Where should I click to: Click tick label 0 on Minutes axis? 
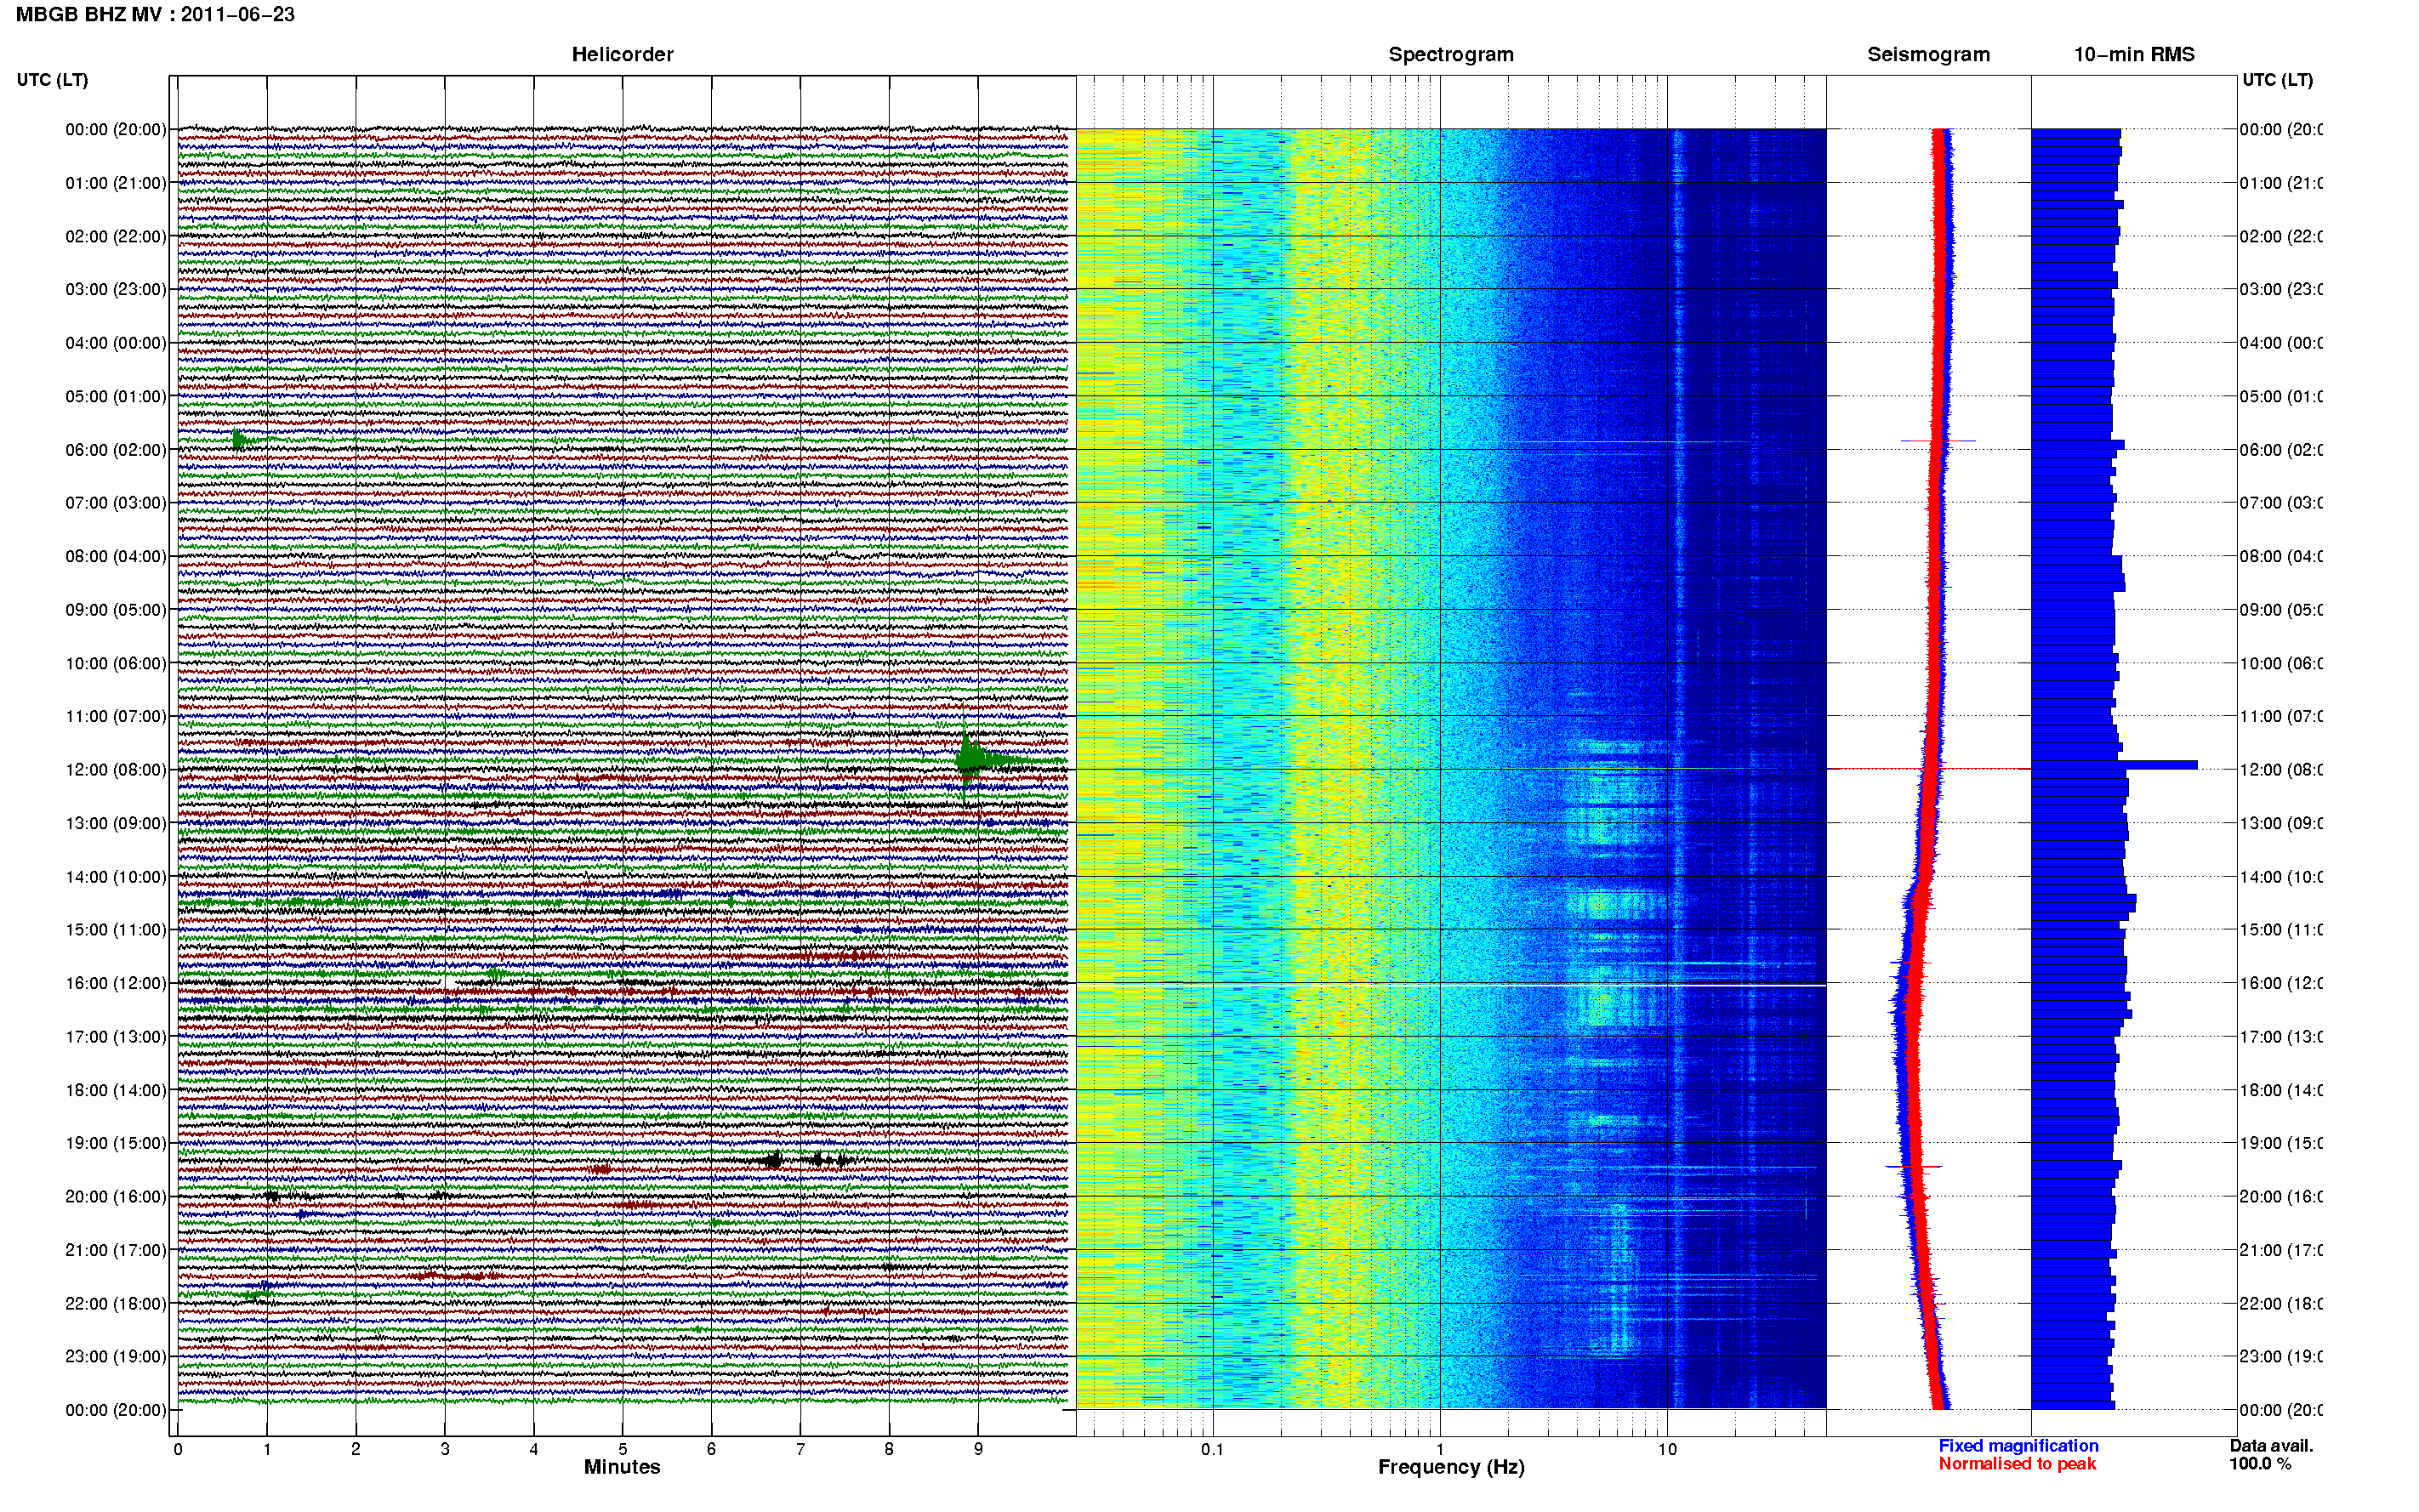178,1449
